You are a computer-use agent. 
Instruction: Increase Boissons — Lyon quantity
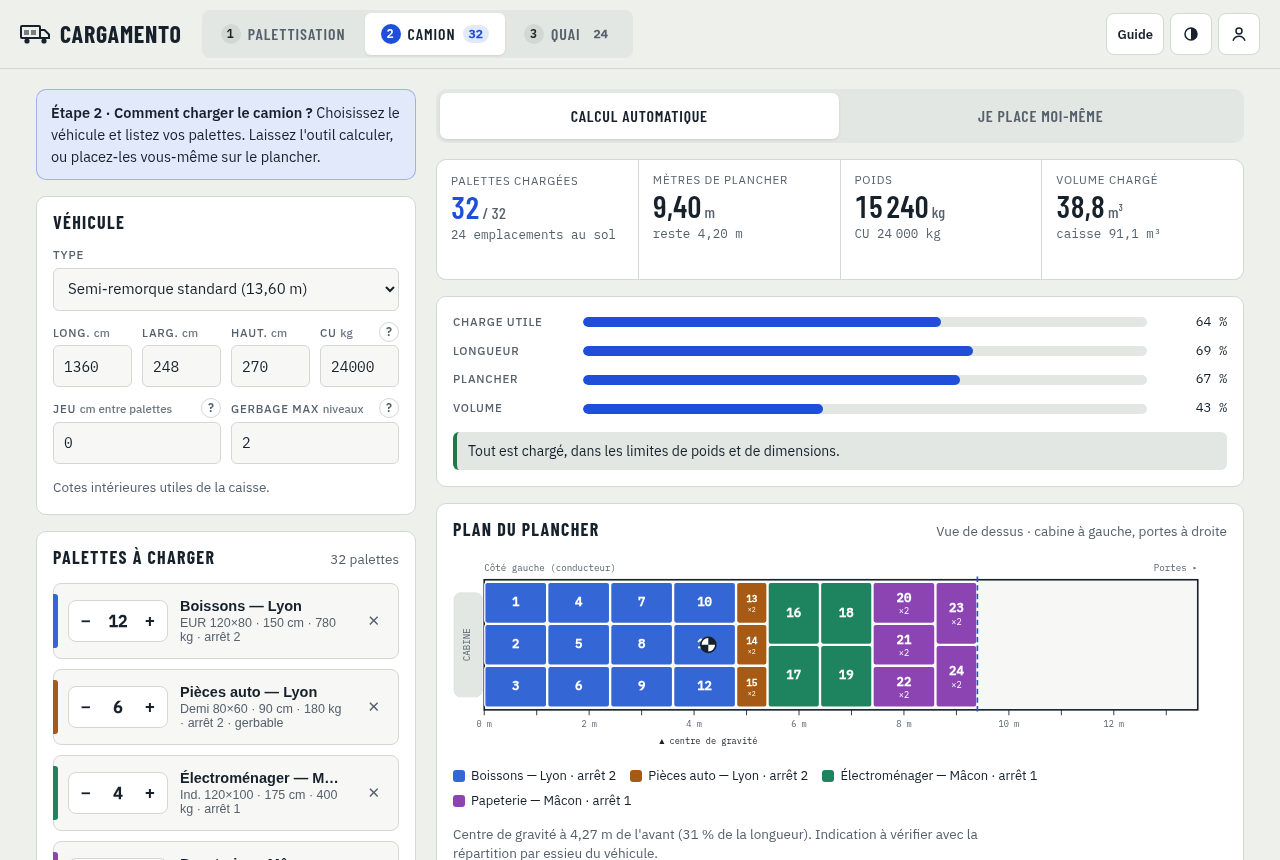[x=150, y=621]
